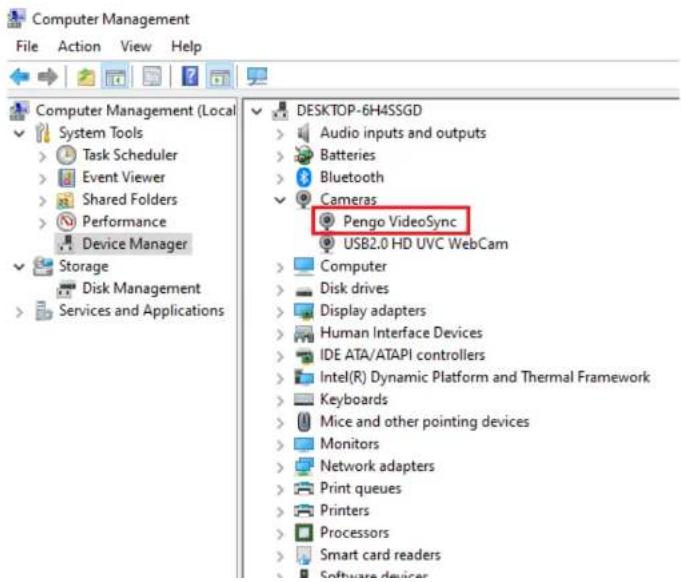681x582 pixels.
Task: Click the Audio inputs speaker icon
Action: pyautogui.click(x=304, y=132)
